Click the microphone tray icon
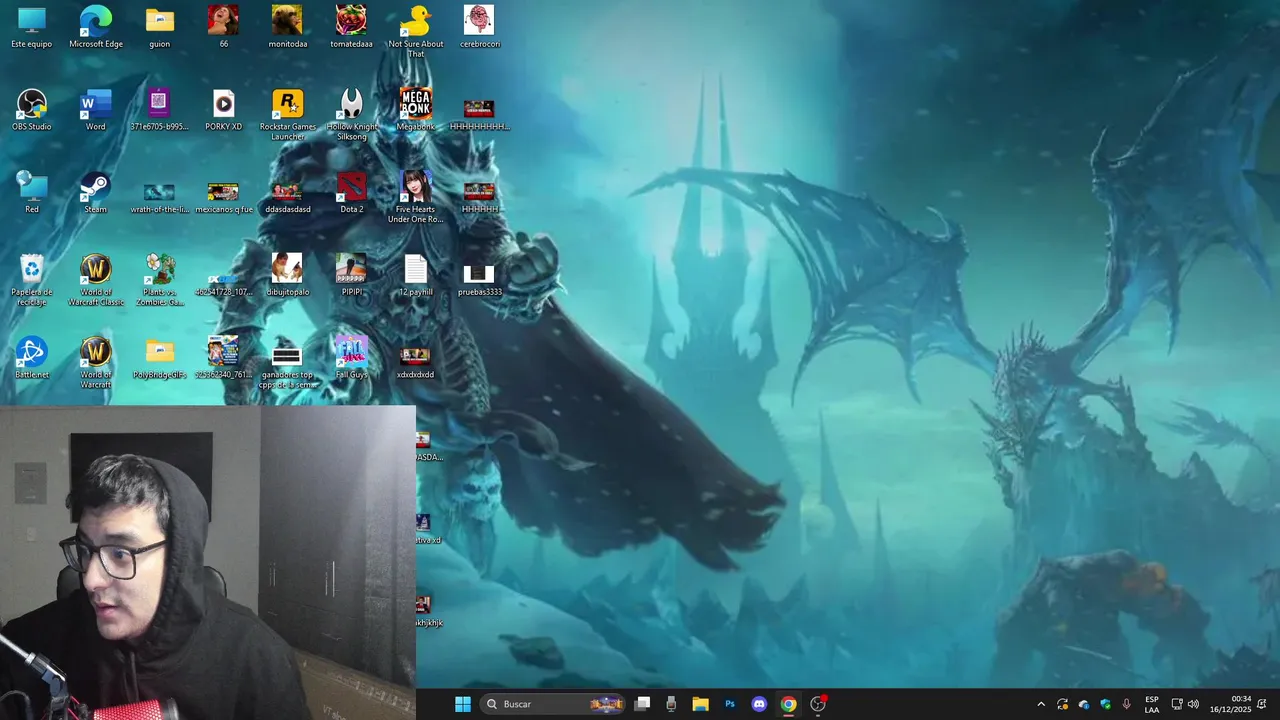This screenshot has height=720, width=1280. pos(1127,704)
